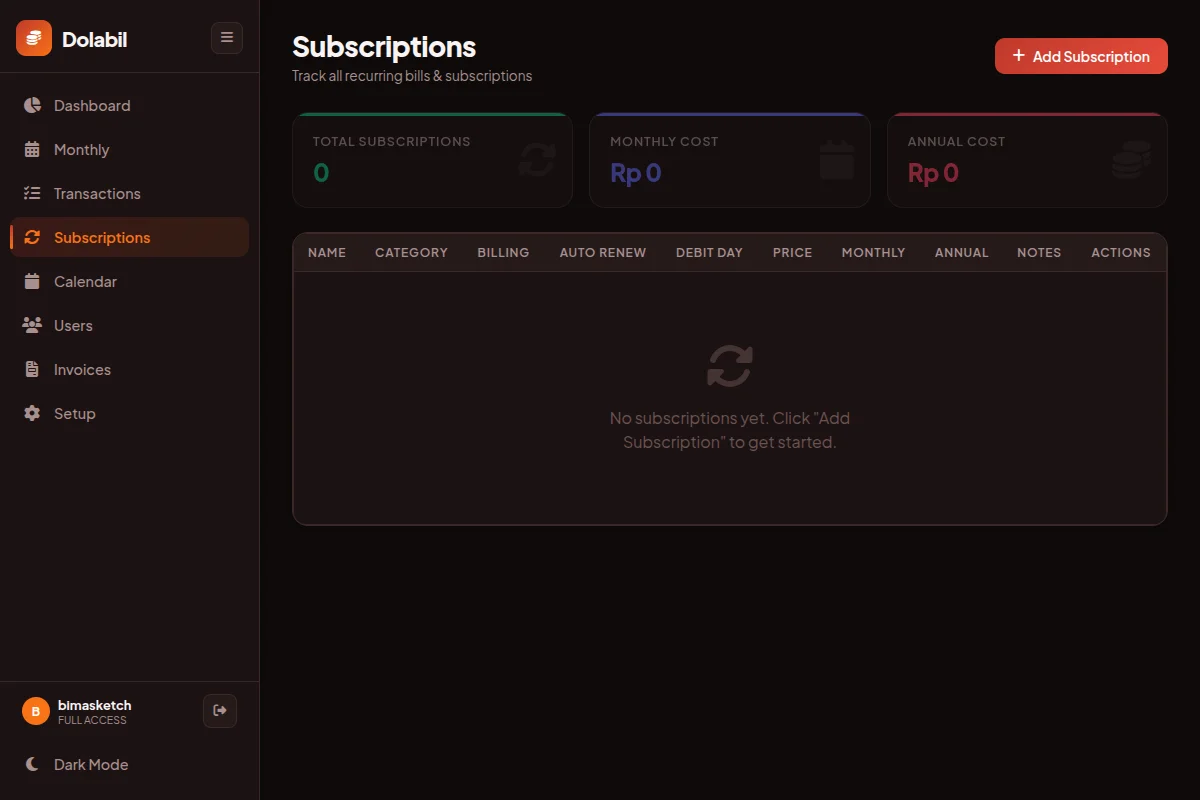Click the MONTHLY COST card label
This screenshot has height=800, width=1200.
[x=664, y=141]
